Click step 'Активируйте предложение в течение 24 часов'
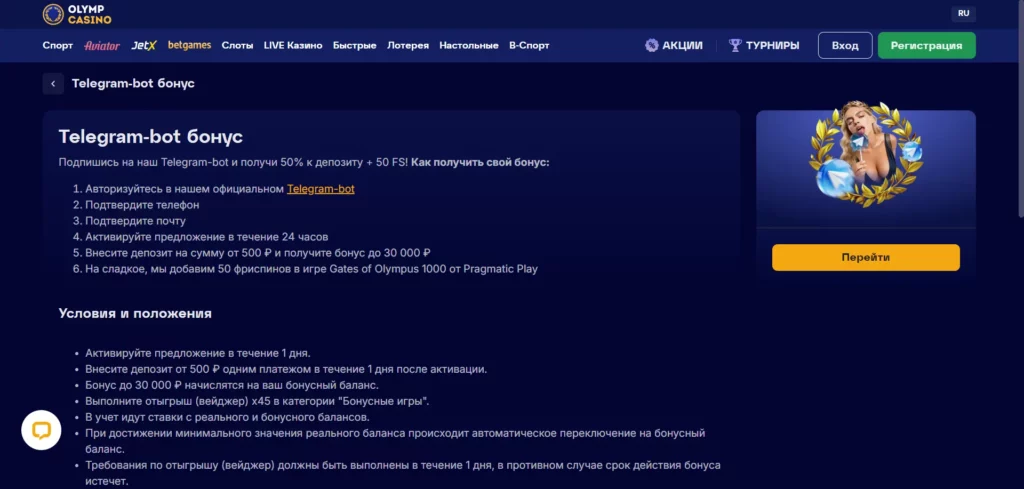Viewport: 1024px width, 489px height. (207, 236)
